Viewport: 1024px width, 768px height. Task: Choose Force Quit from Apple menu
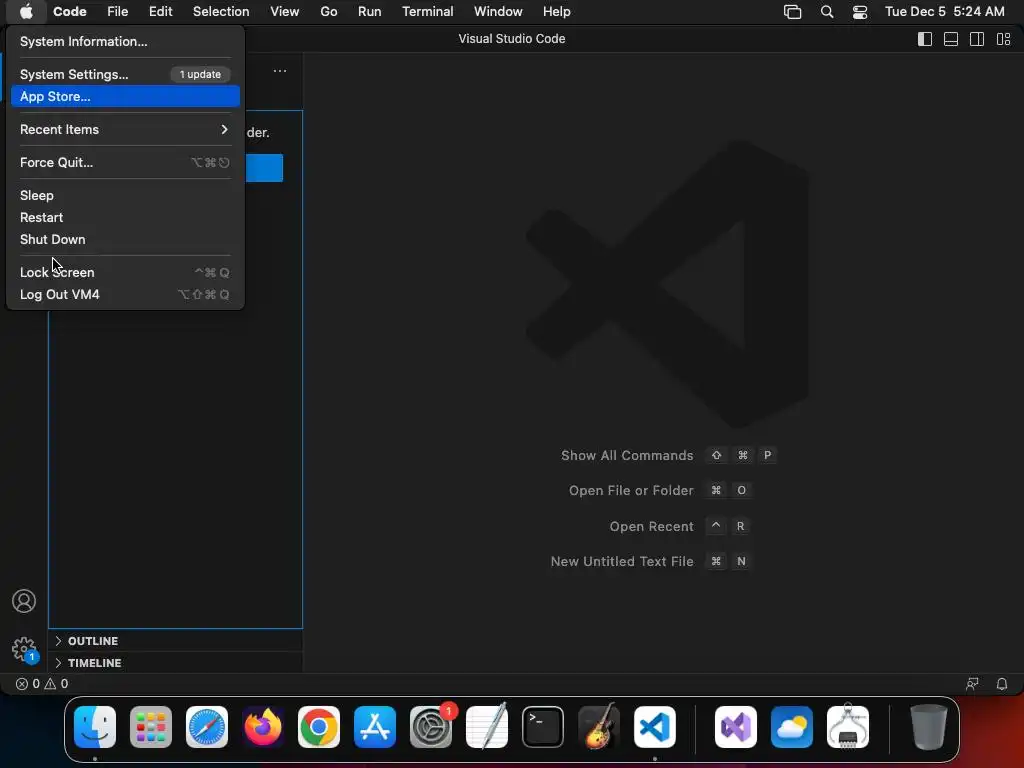click(x=125, y=163)
